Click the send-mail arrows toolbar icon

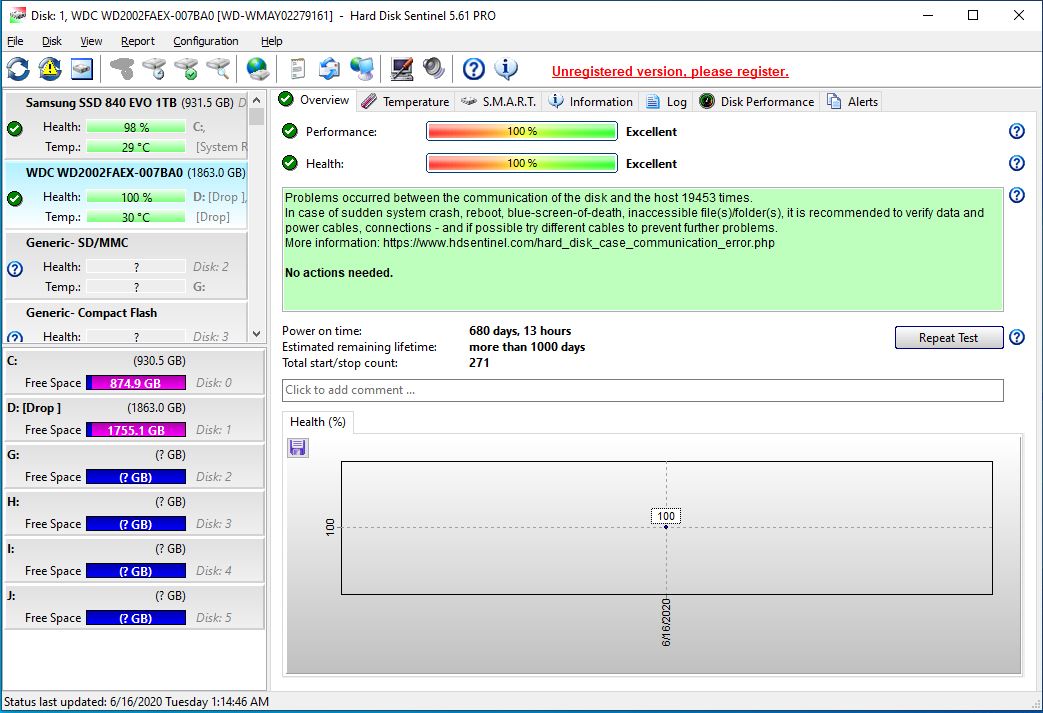point(329,69)
